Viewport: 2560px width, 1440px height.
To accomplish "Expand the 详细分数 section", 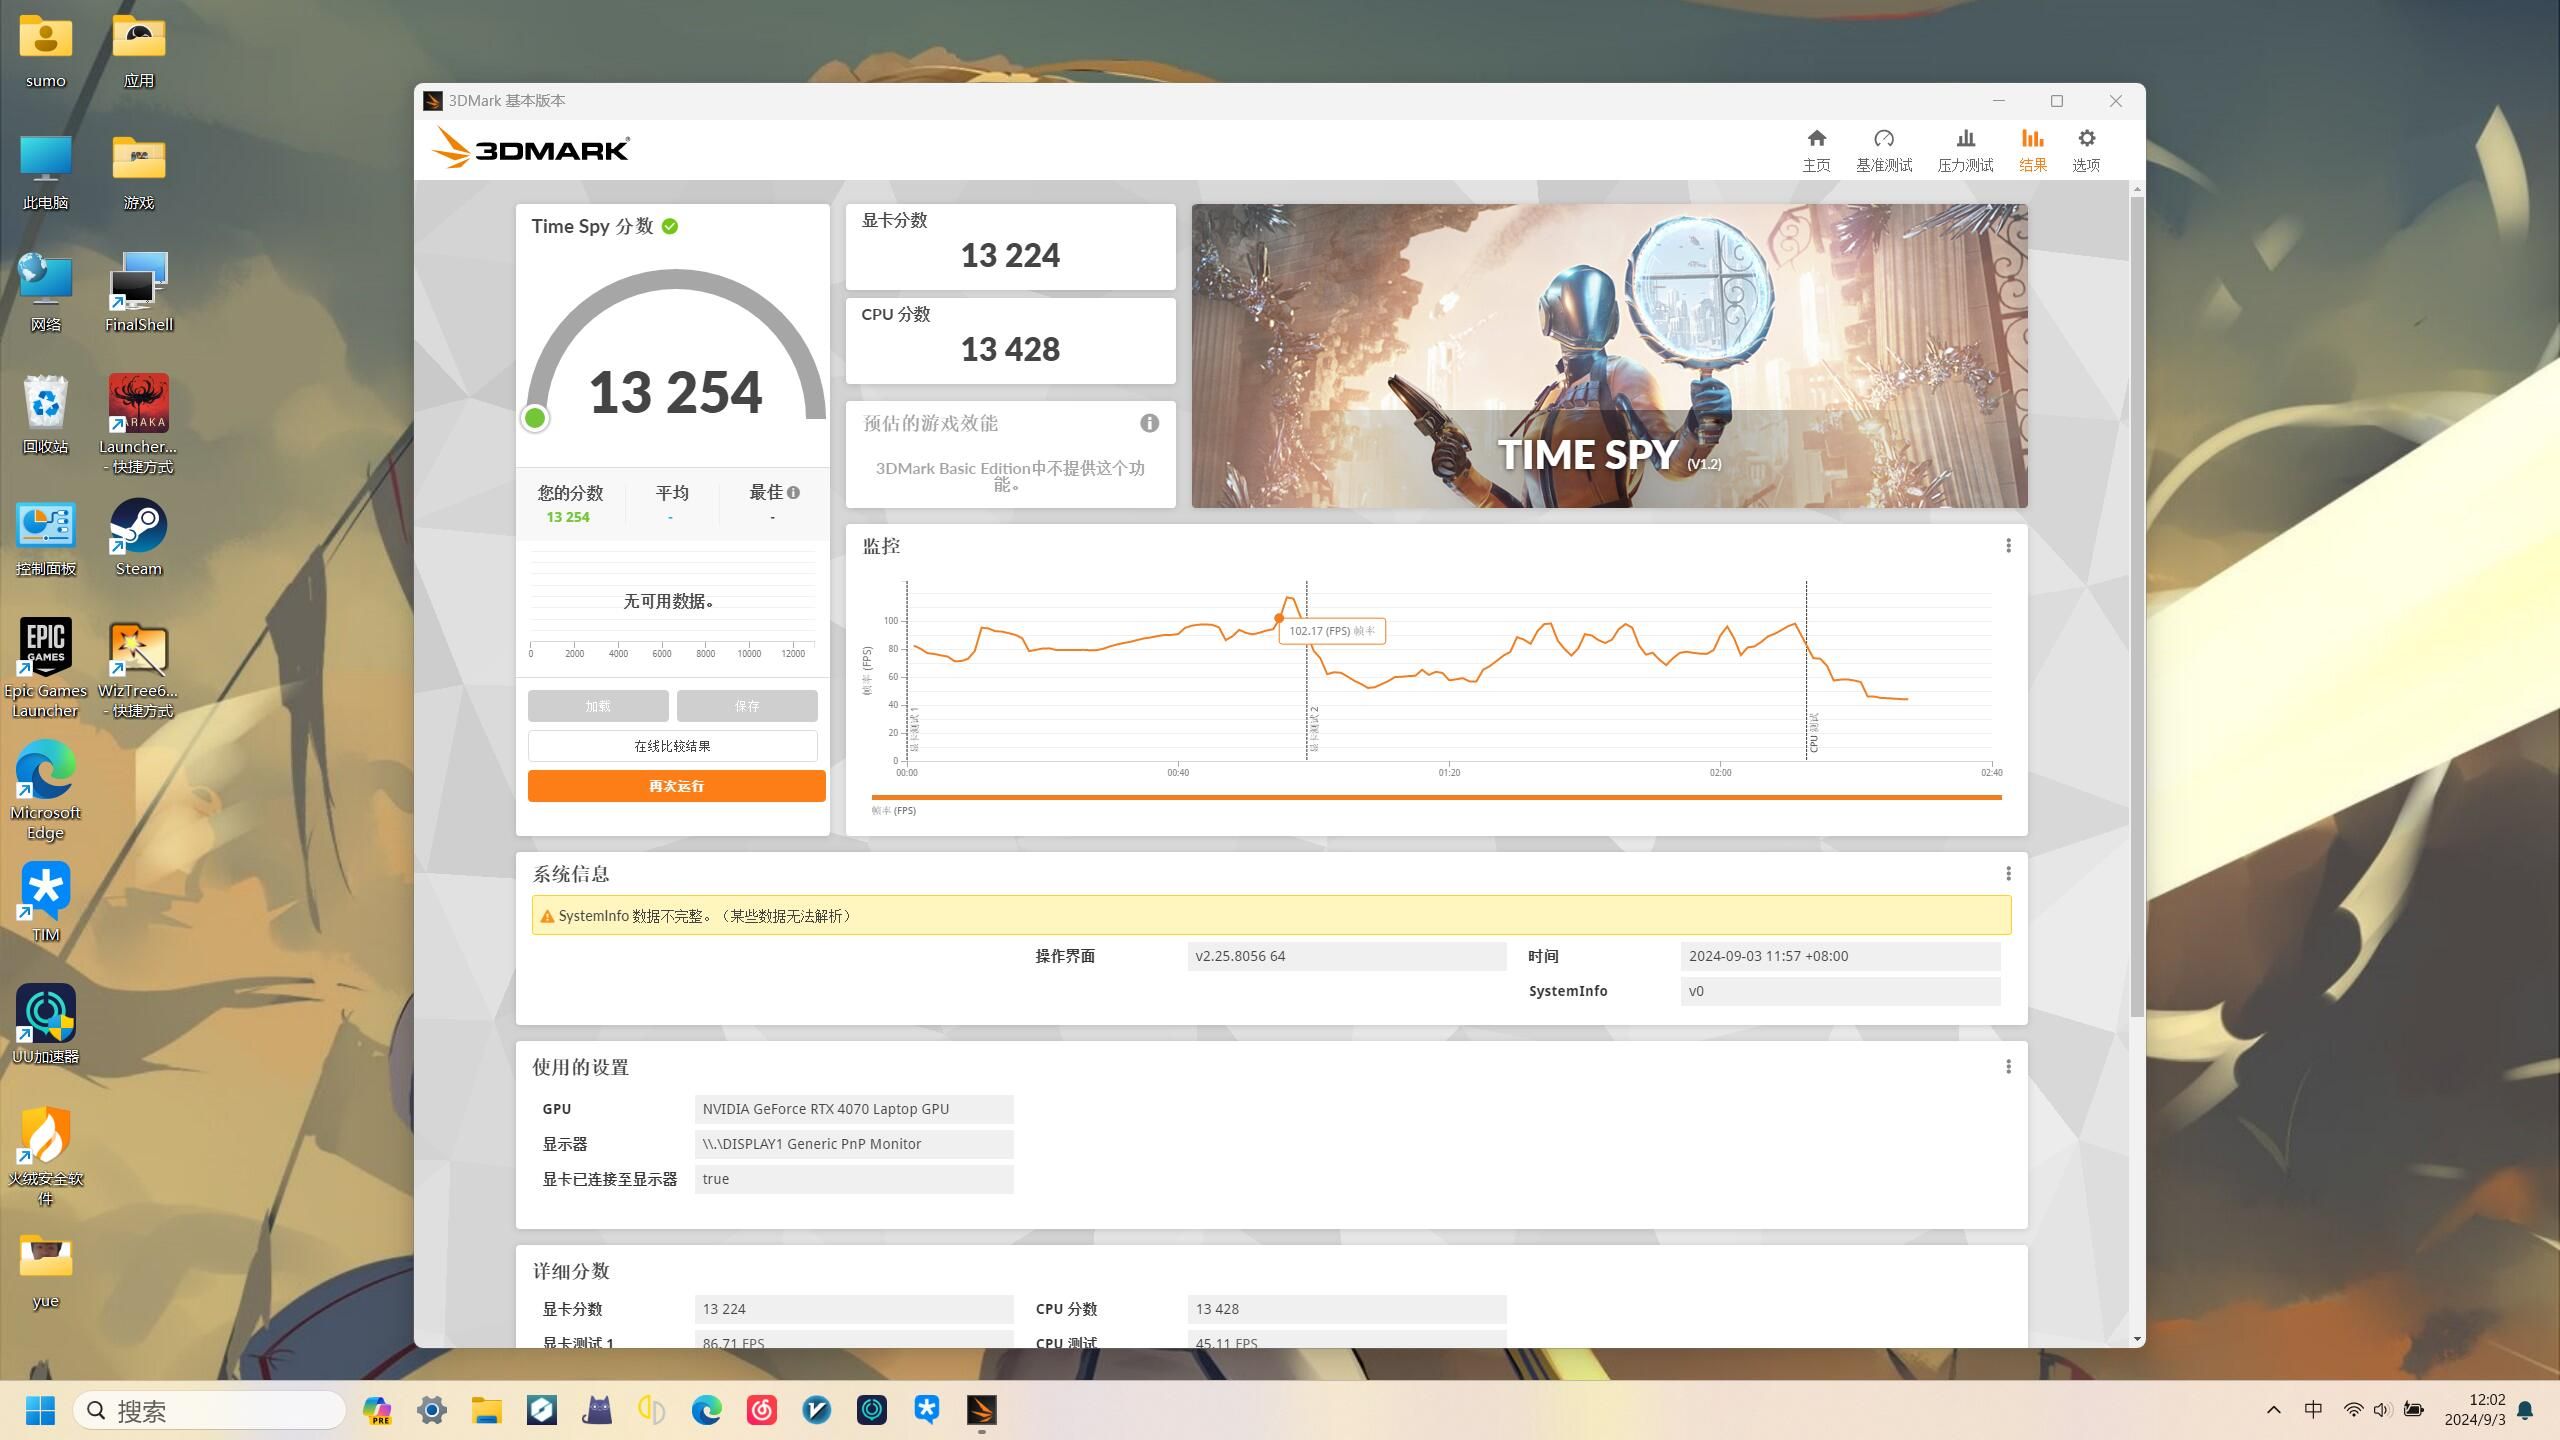I will (x=571, y=1269).
